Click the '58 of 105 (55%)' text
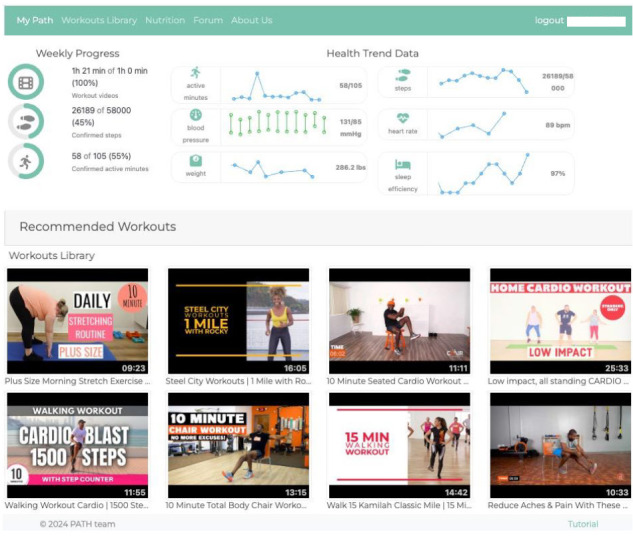 pos(101,156)
